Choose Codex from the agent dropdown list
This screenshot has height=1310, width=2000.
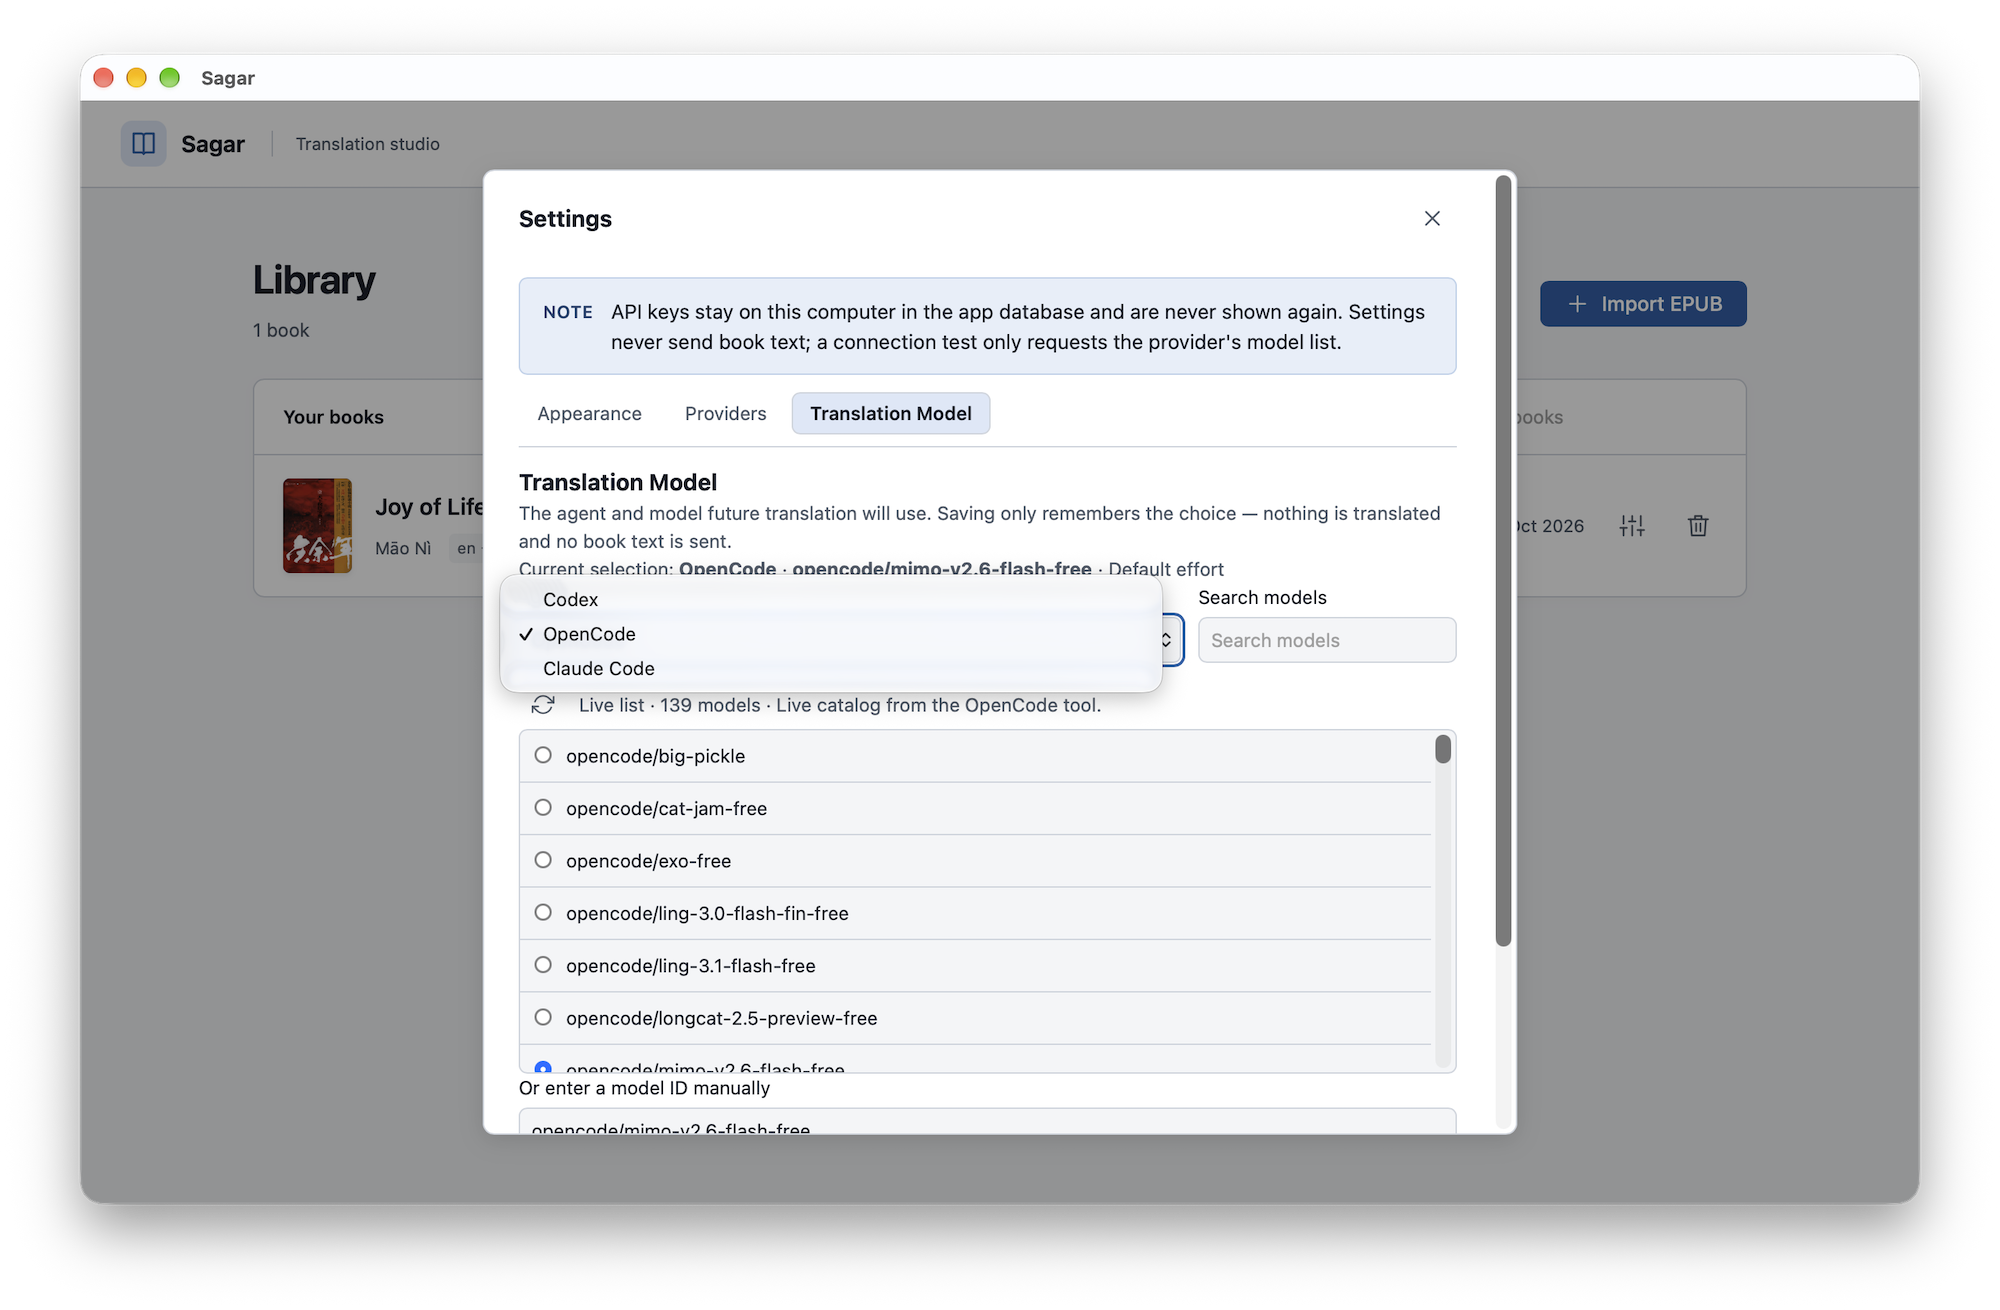[x=831, y=599]
